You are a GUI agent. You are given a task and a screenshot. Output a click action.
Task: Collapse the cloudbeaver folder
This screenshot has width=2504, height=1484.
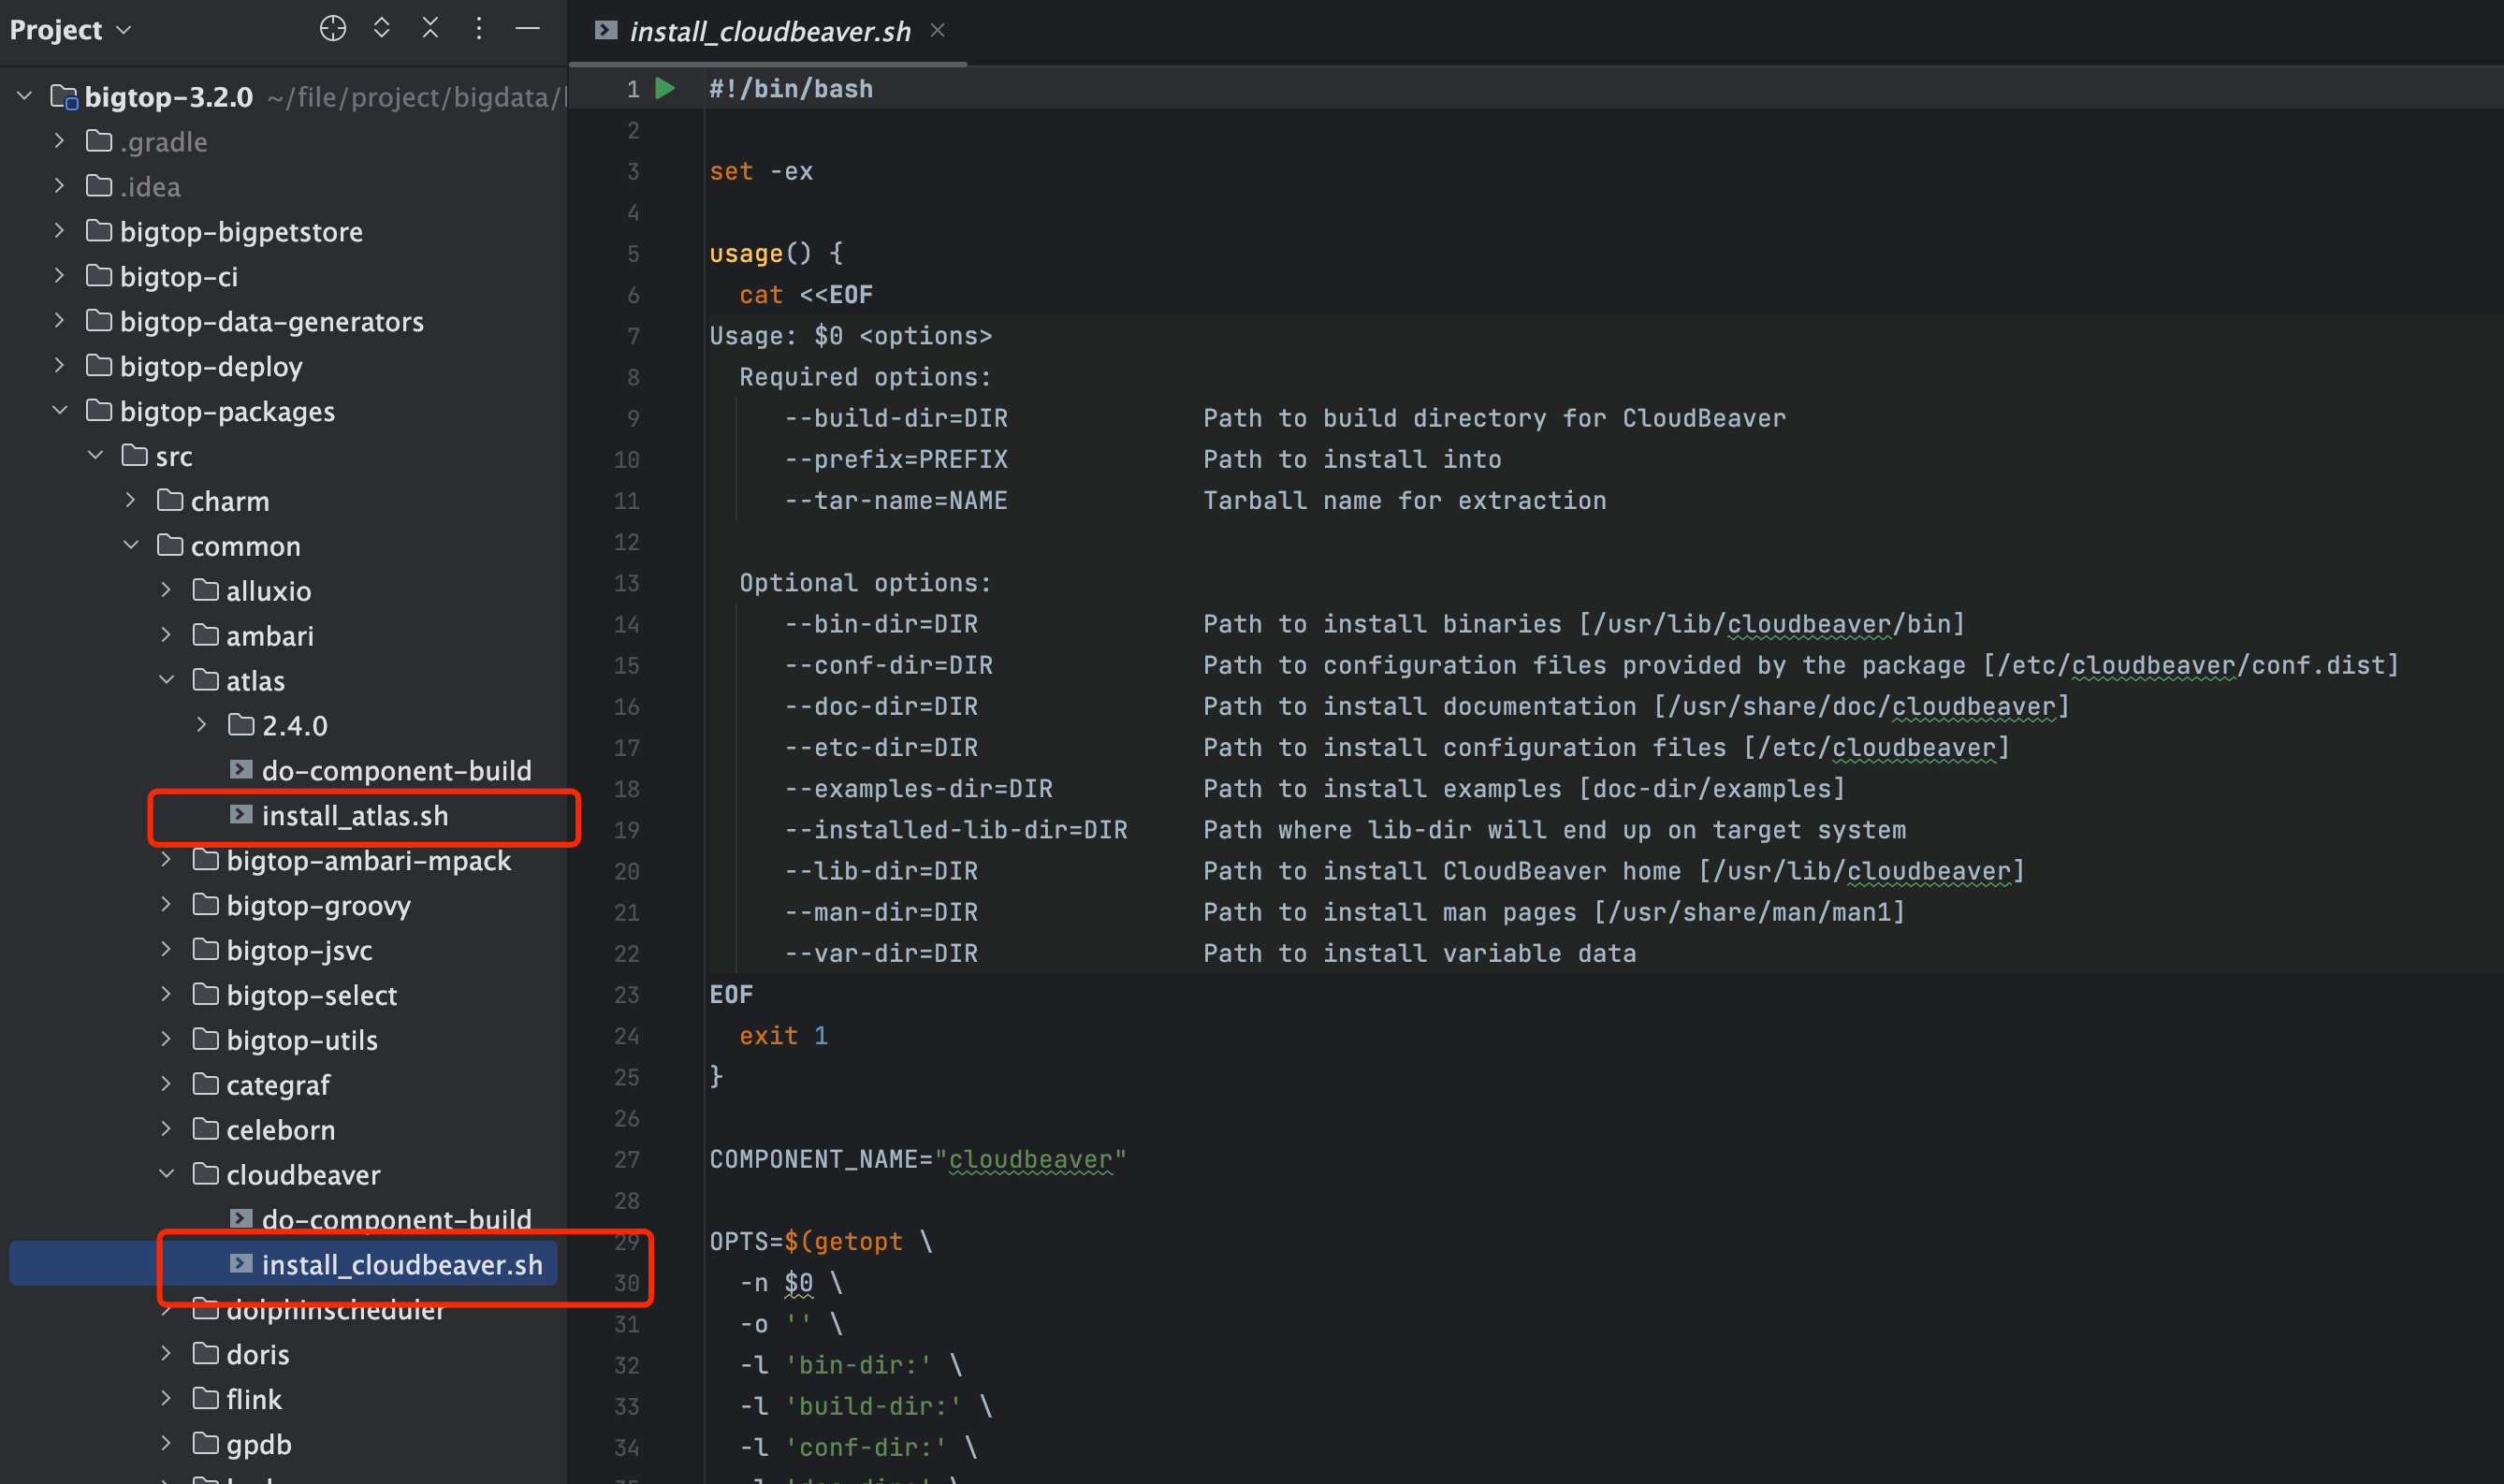click(x=167, y=1174)
